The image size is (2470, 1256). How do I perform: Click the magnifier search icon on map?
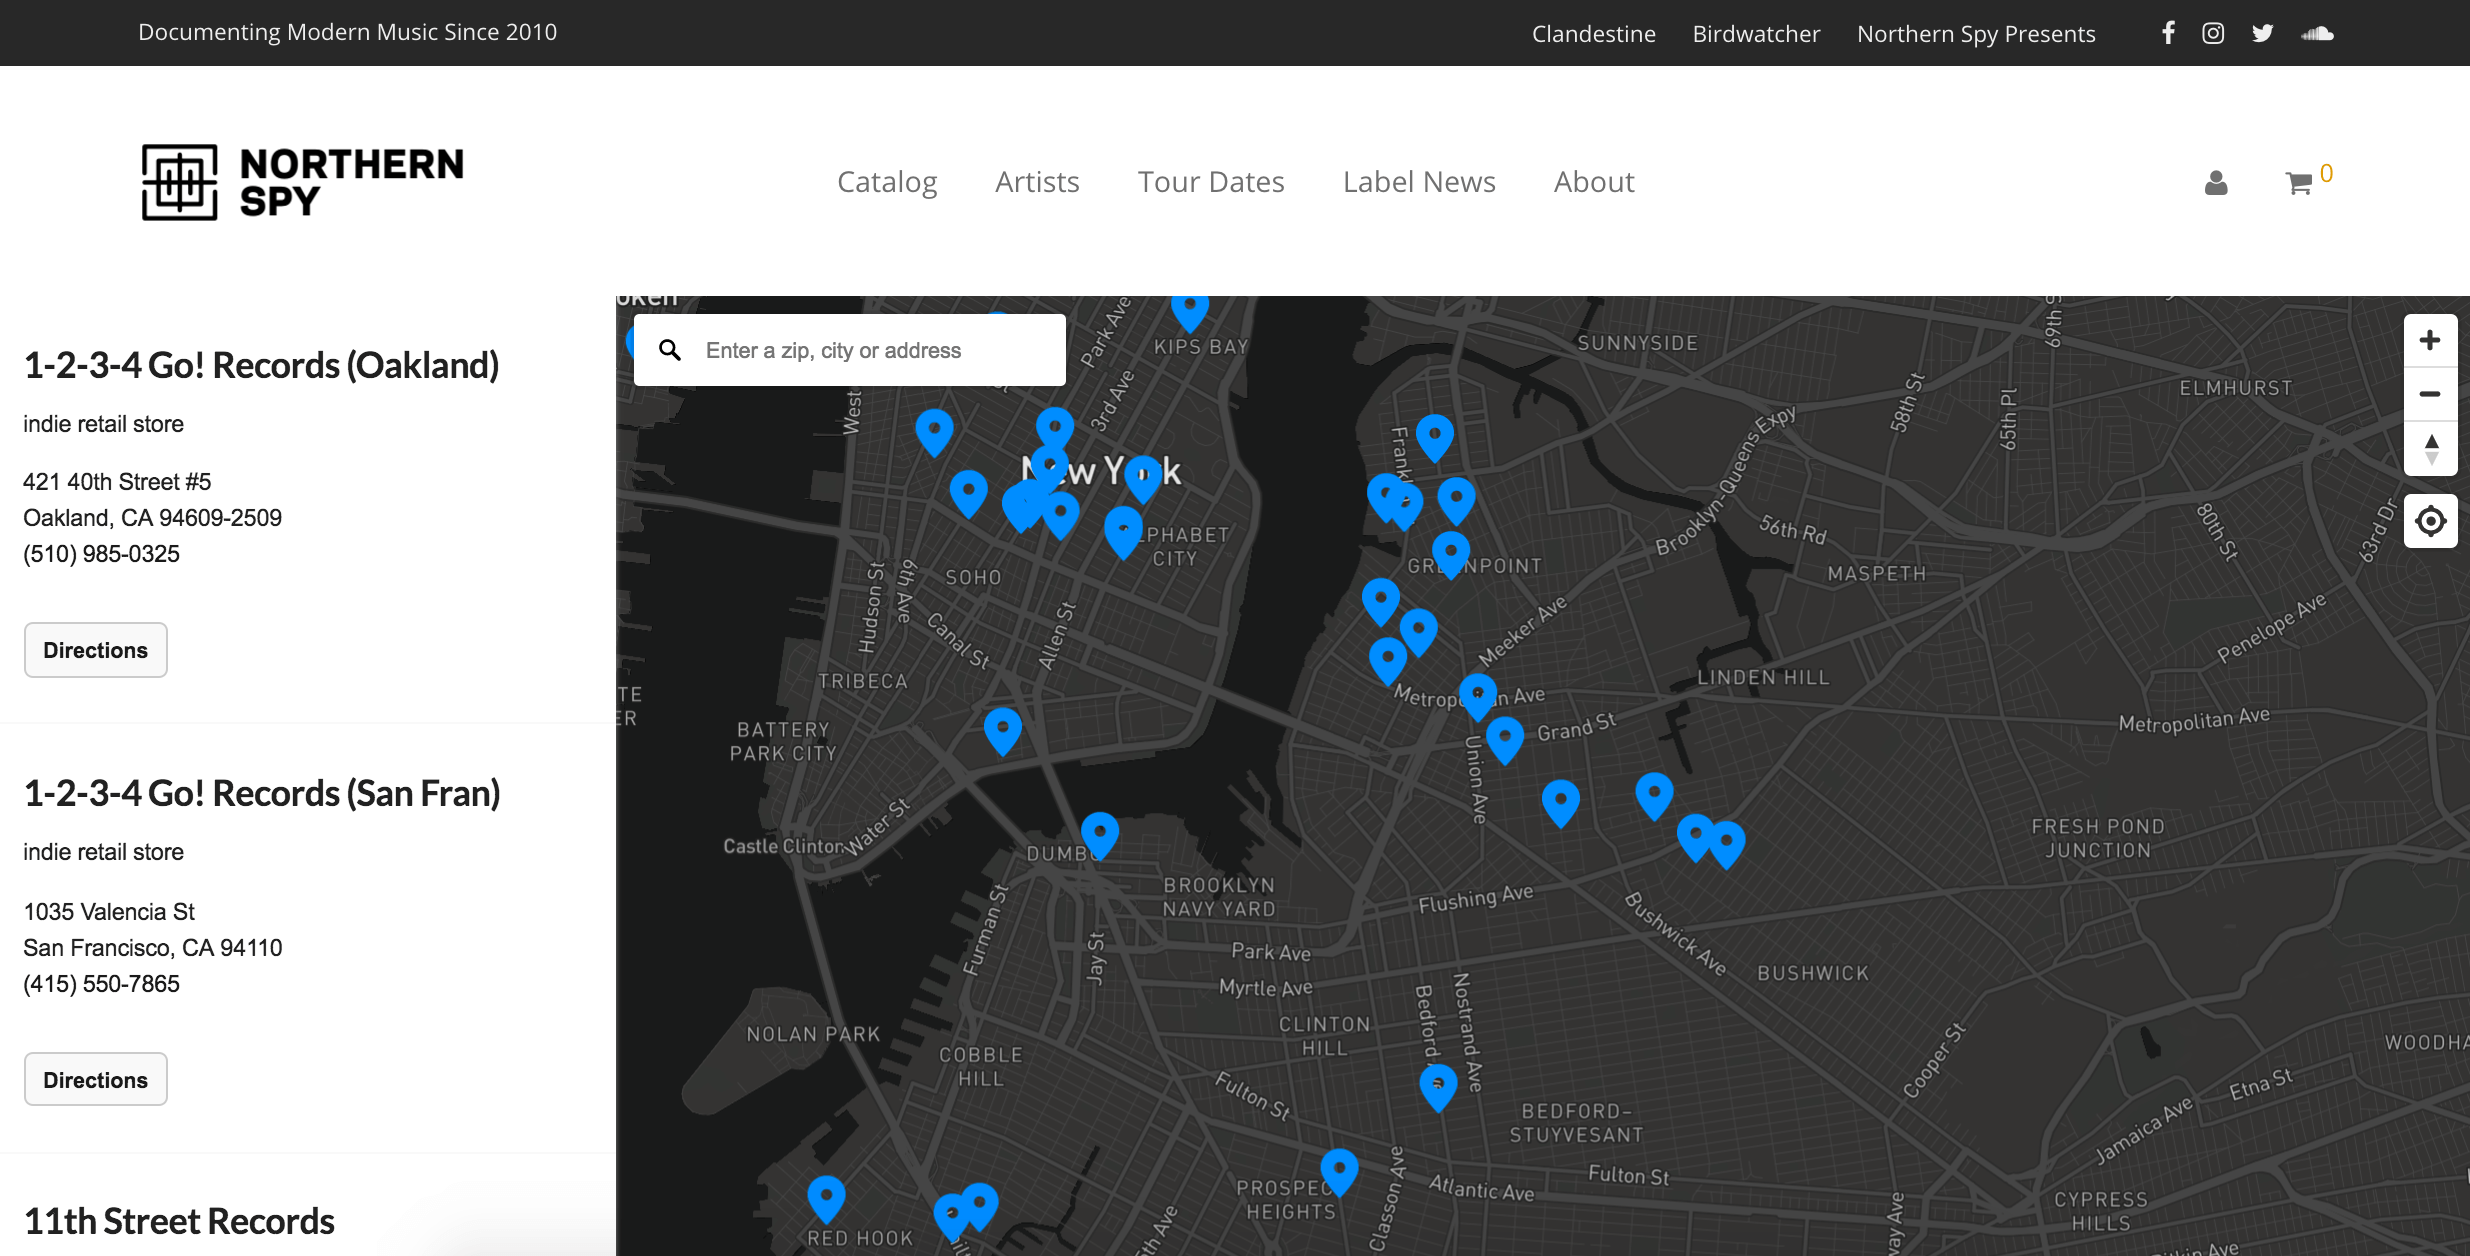[x=670, y=350]
